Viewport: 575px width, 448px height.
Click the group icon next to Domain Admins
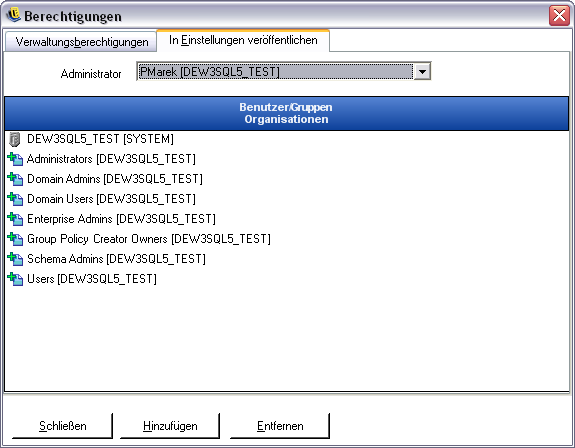pos(15,179)
